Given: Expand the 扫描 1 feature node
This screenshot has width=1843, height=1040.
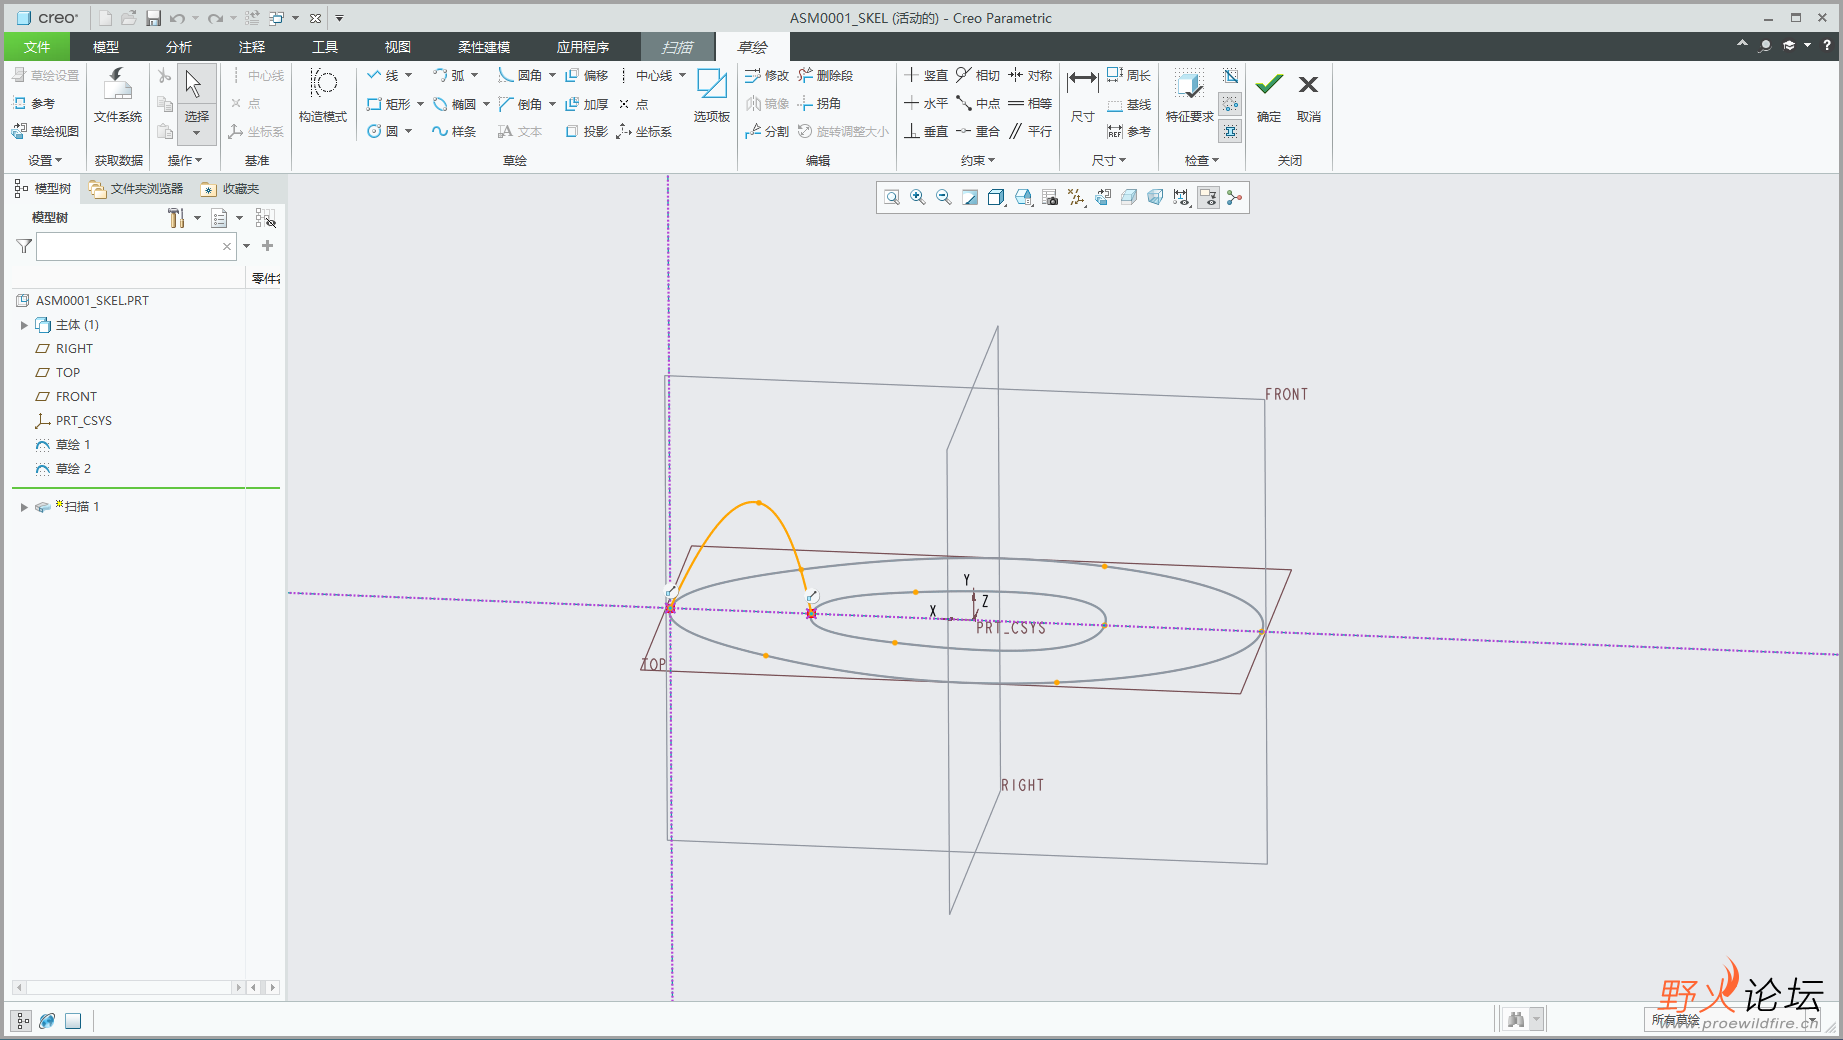Looking at the screenshot, I should (24, 507).
